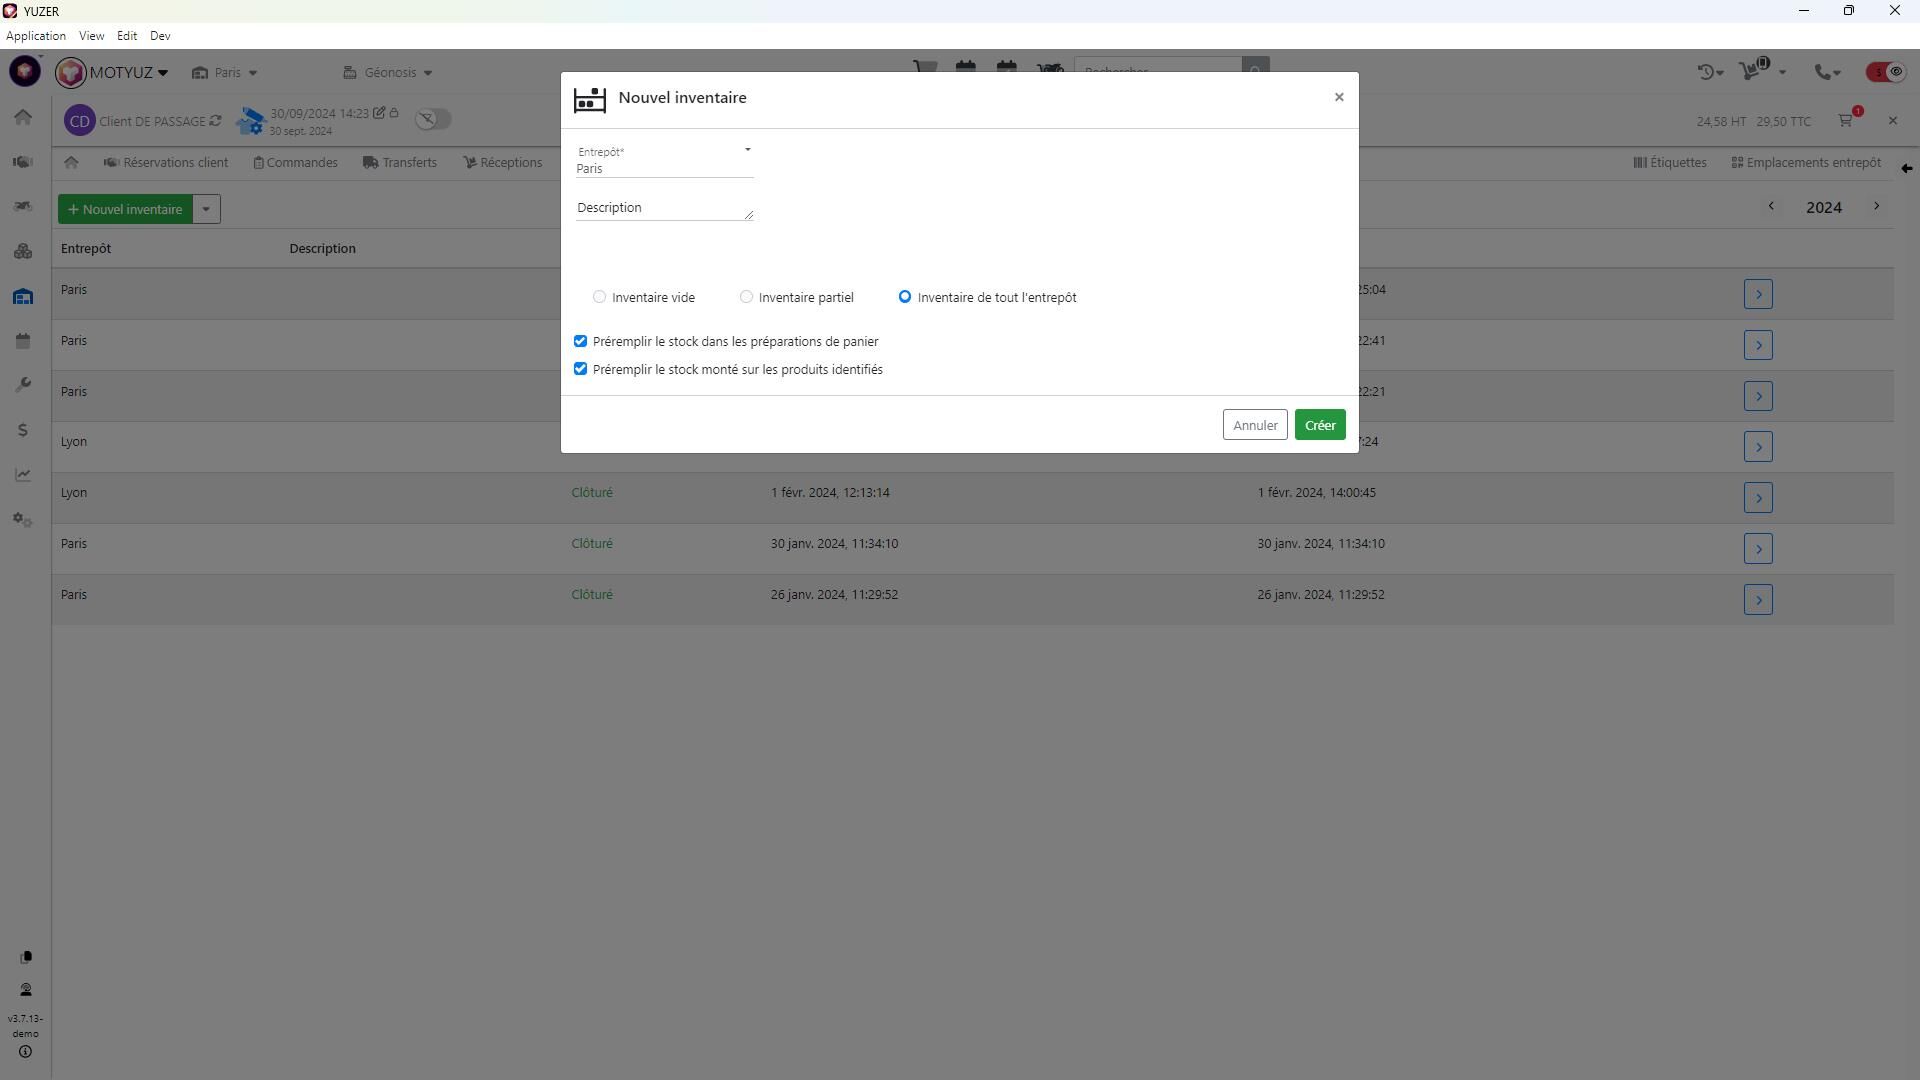Click the shopping cart icon with badge
The image size is (1920, 1080).
pos(1846,120)
